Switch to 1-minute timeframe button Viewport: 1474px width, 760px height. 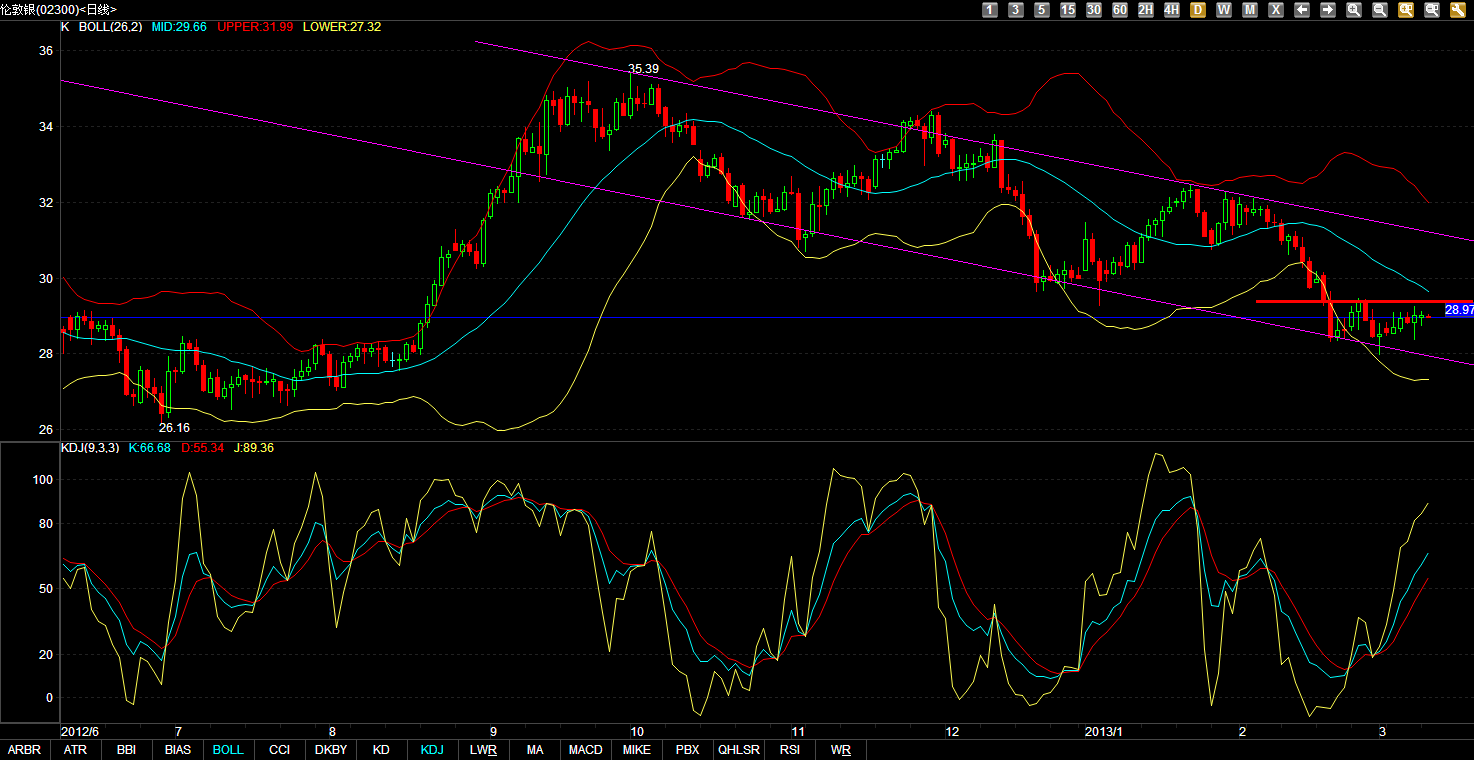click(x=990, y=10)
